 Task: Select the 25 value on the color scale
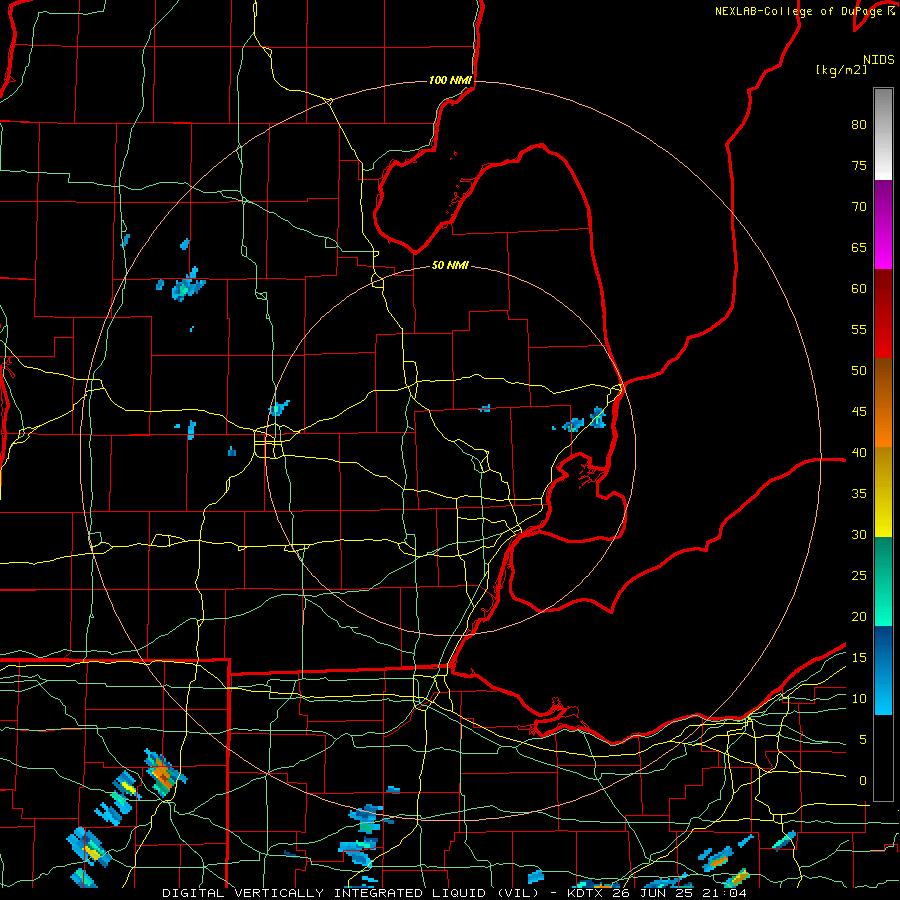click(859, 575)
